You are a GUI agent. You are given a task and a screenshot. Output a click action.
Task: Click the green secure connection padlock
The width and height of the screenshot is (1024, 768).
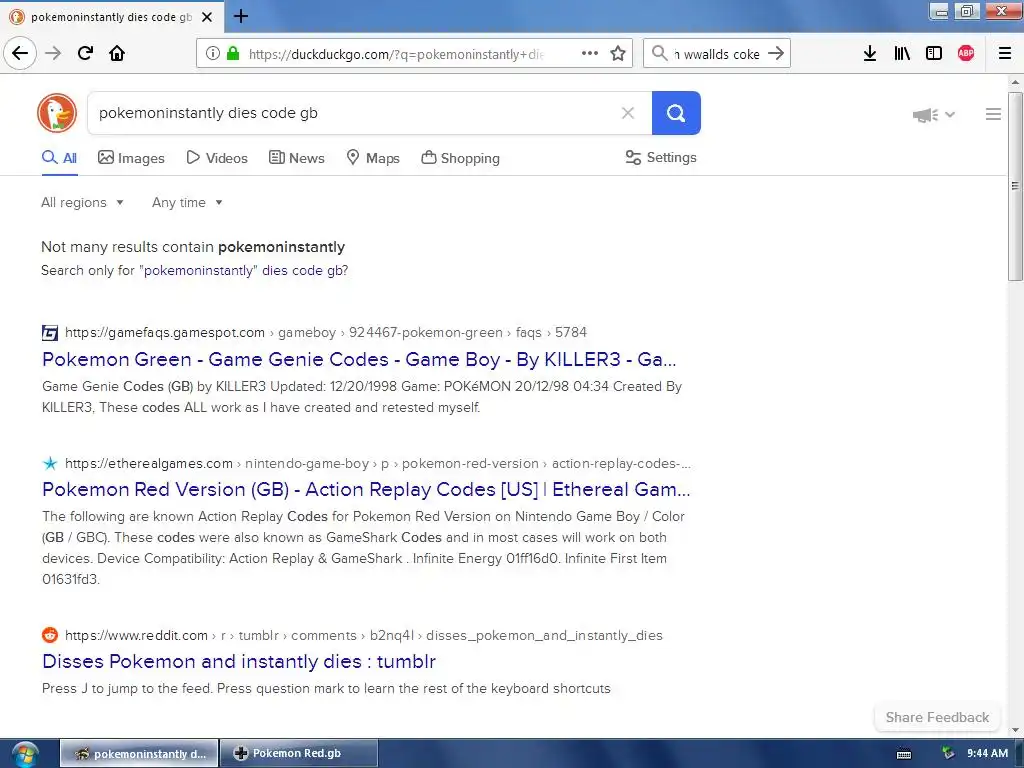pyautogui.click(x=232, y=54)
